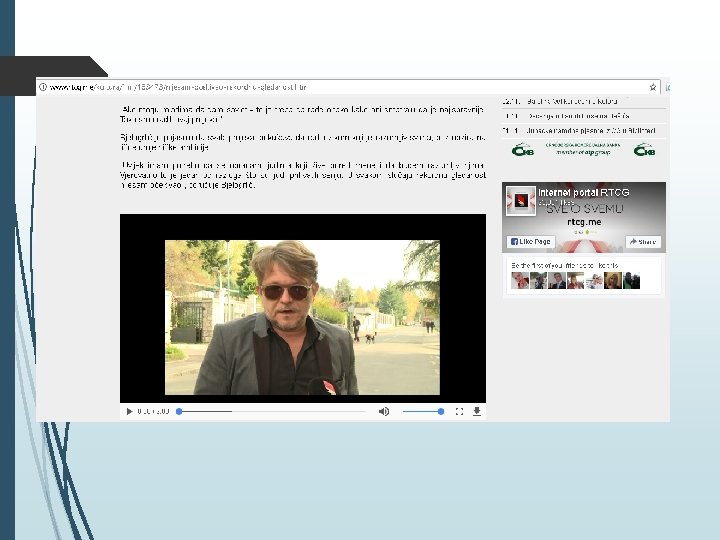The width and height of the screenshot is (720, 540).
Task: Click the Facebook Share button
Action: 643,242
